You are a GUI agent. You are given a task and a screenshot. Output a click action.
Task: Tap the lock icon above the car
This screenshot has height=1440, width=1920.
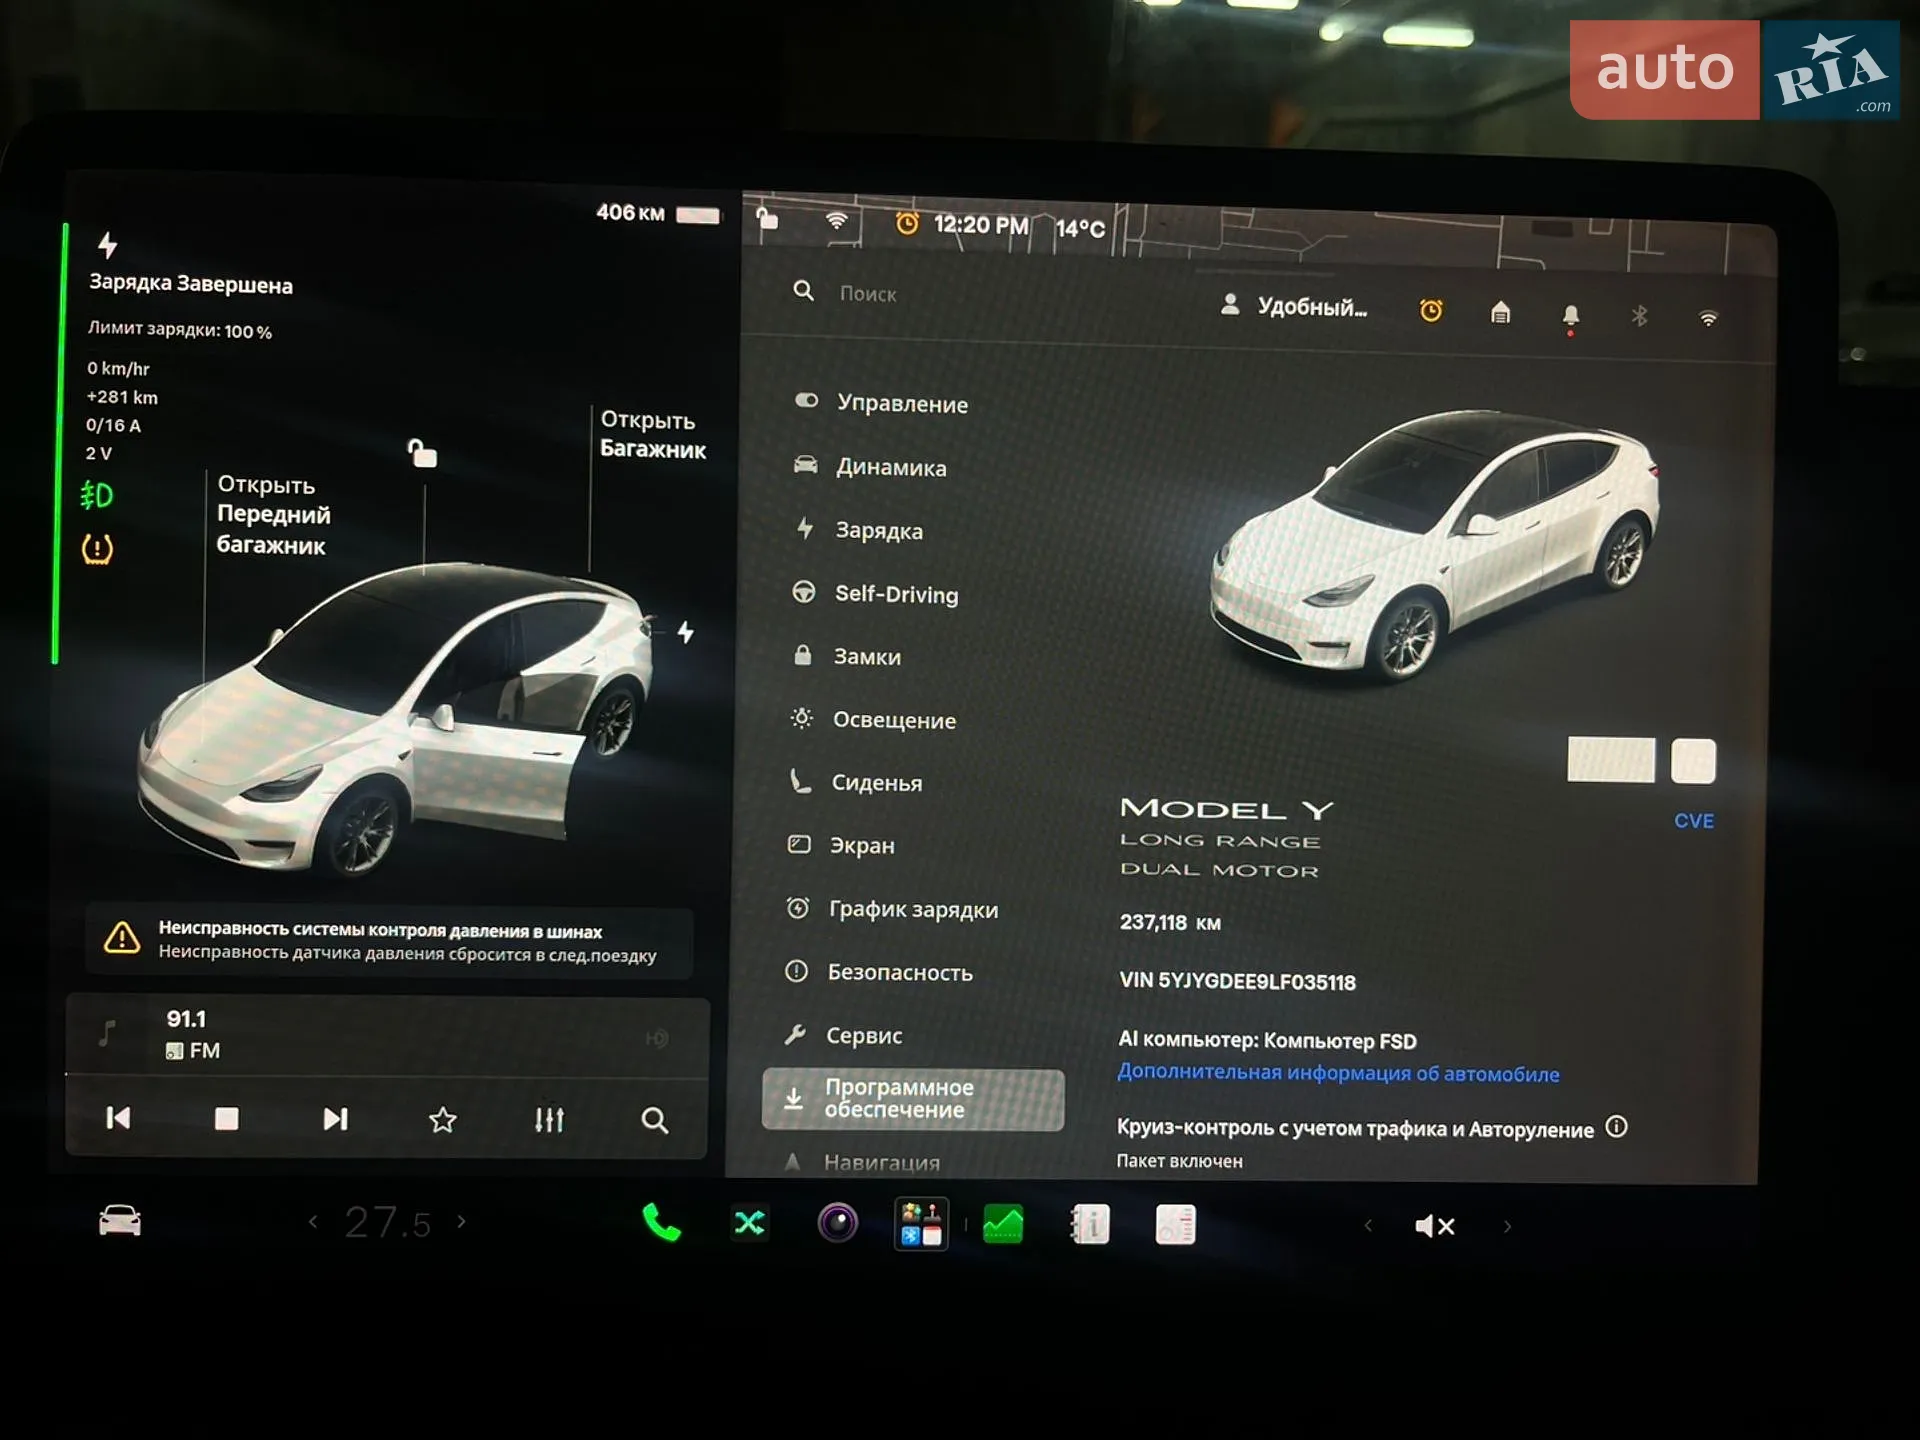(422, 453)
